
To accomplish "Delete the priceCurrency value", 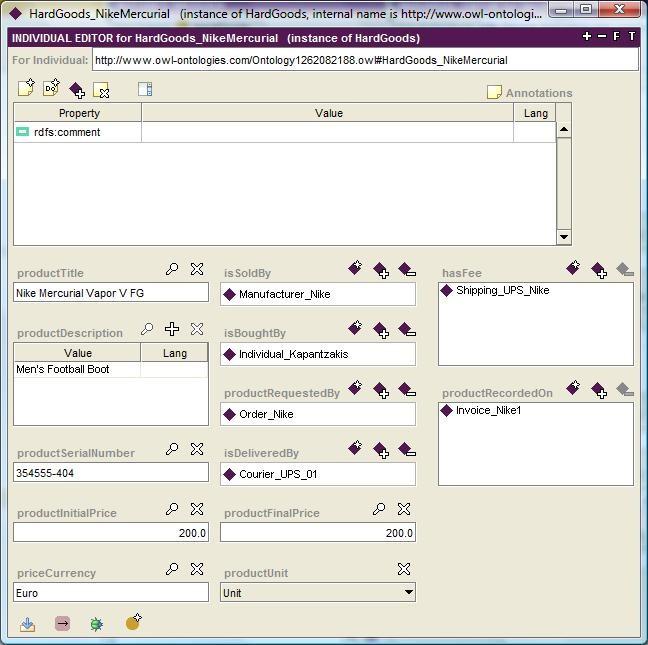I will click(x=197, y=569).
